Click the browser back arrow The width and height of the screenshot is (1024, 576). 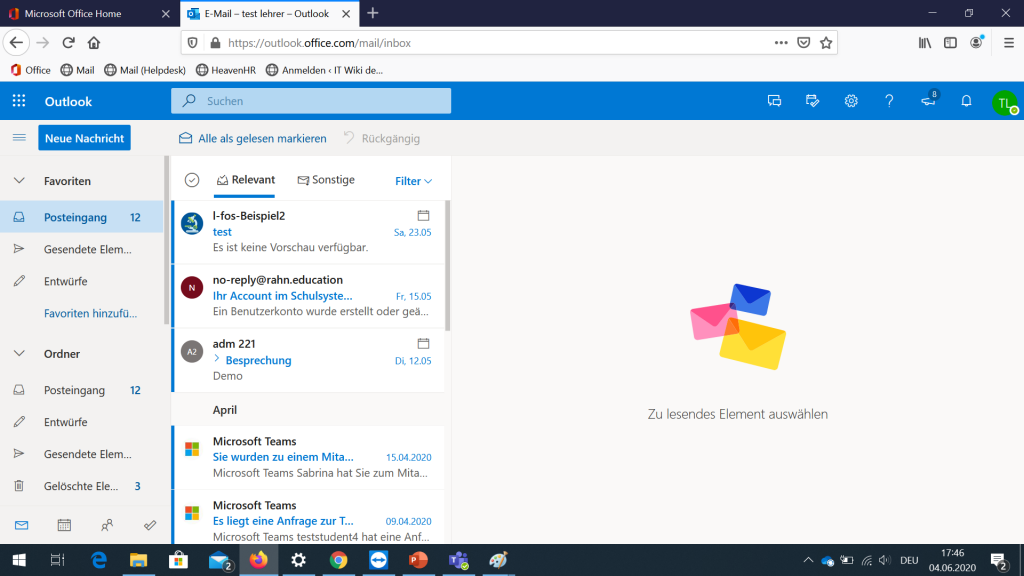[x=16, y=43]
